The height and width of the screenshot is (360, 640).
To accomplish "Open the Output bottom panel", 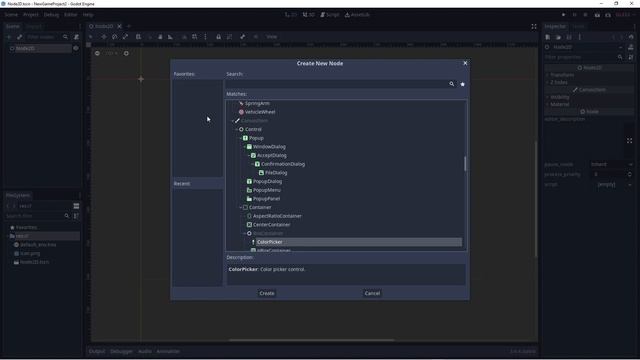I will pyautogui.click(x=97, y=351).
